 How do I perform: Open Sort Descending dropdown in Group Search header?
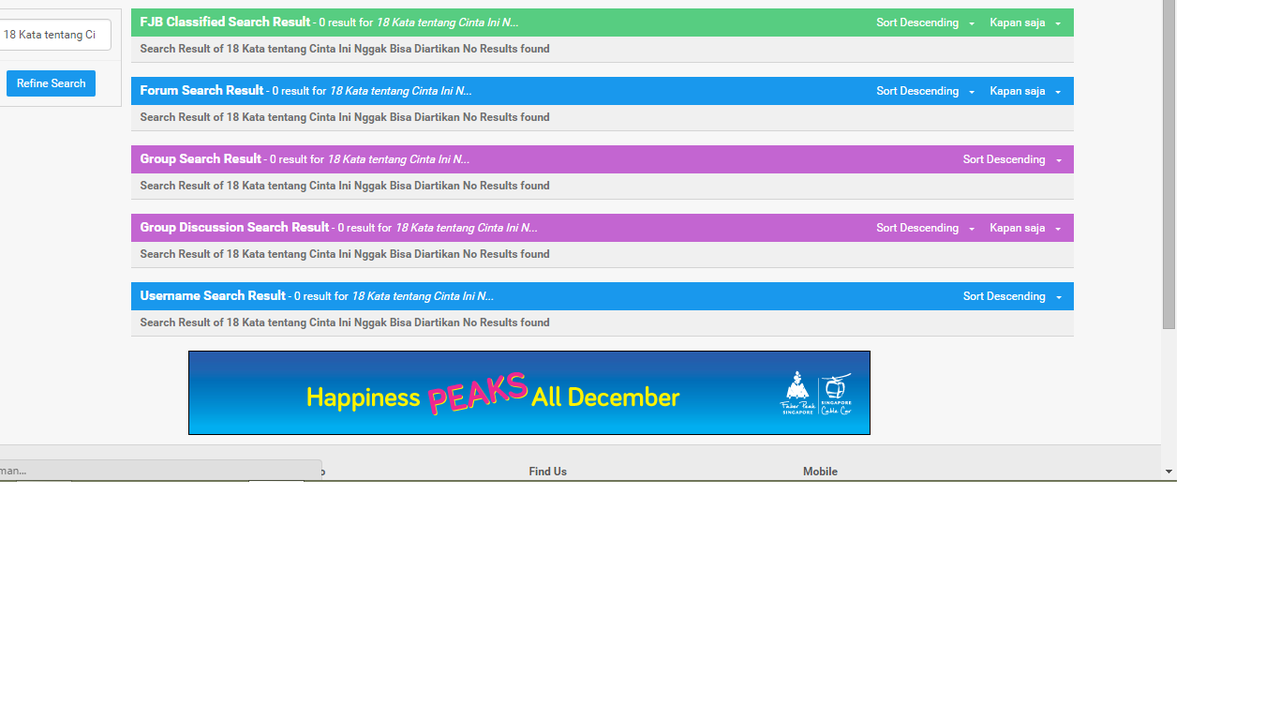coord(1012,159)
